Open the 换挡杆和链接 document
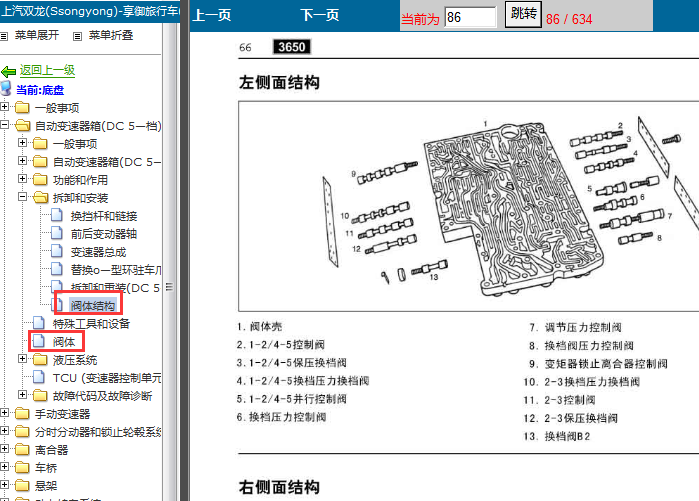 (x=104, y=216)
